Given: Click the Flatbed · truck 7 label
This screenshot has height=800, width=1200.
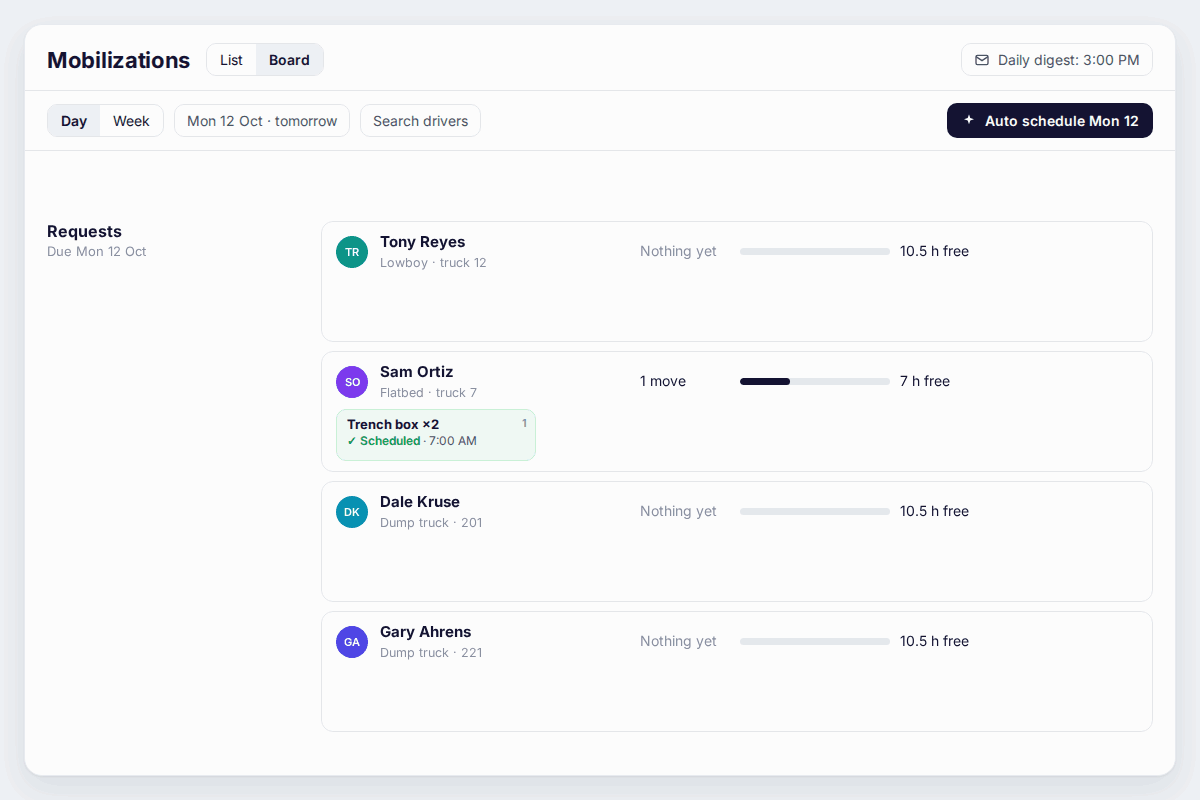Looking at the screenshot, I should (428, 393).
